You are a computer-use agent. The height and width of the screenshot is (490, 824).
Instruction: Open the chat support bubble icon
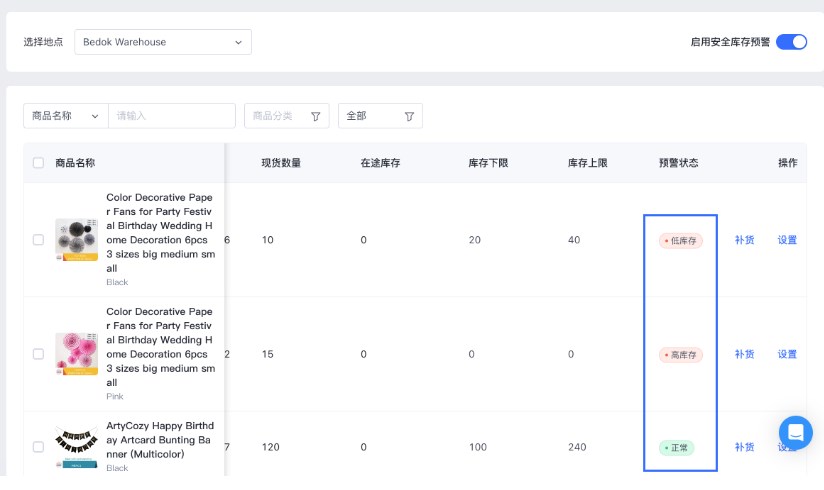(x=795, y=433)
